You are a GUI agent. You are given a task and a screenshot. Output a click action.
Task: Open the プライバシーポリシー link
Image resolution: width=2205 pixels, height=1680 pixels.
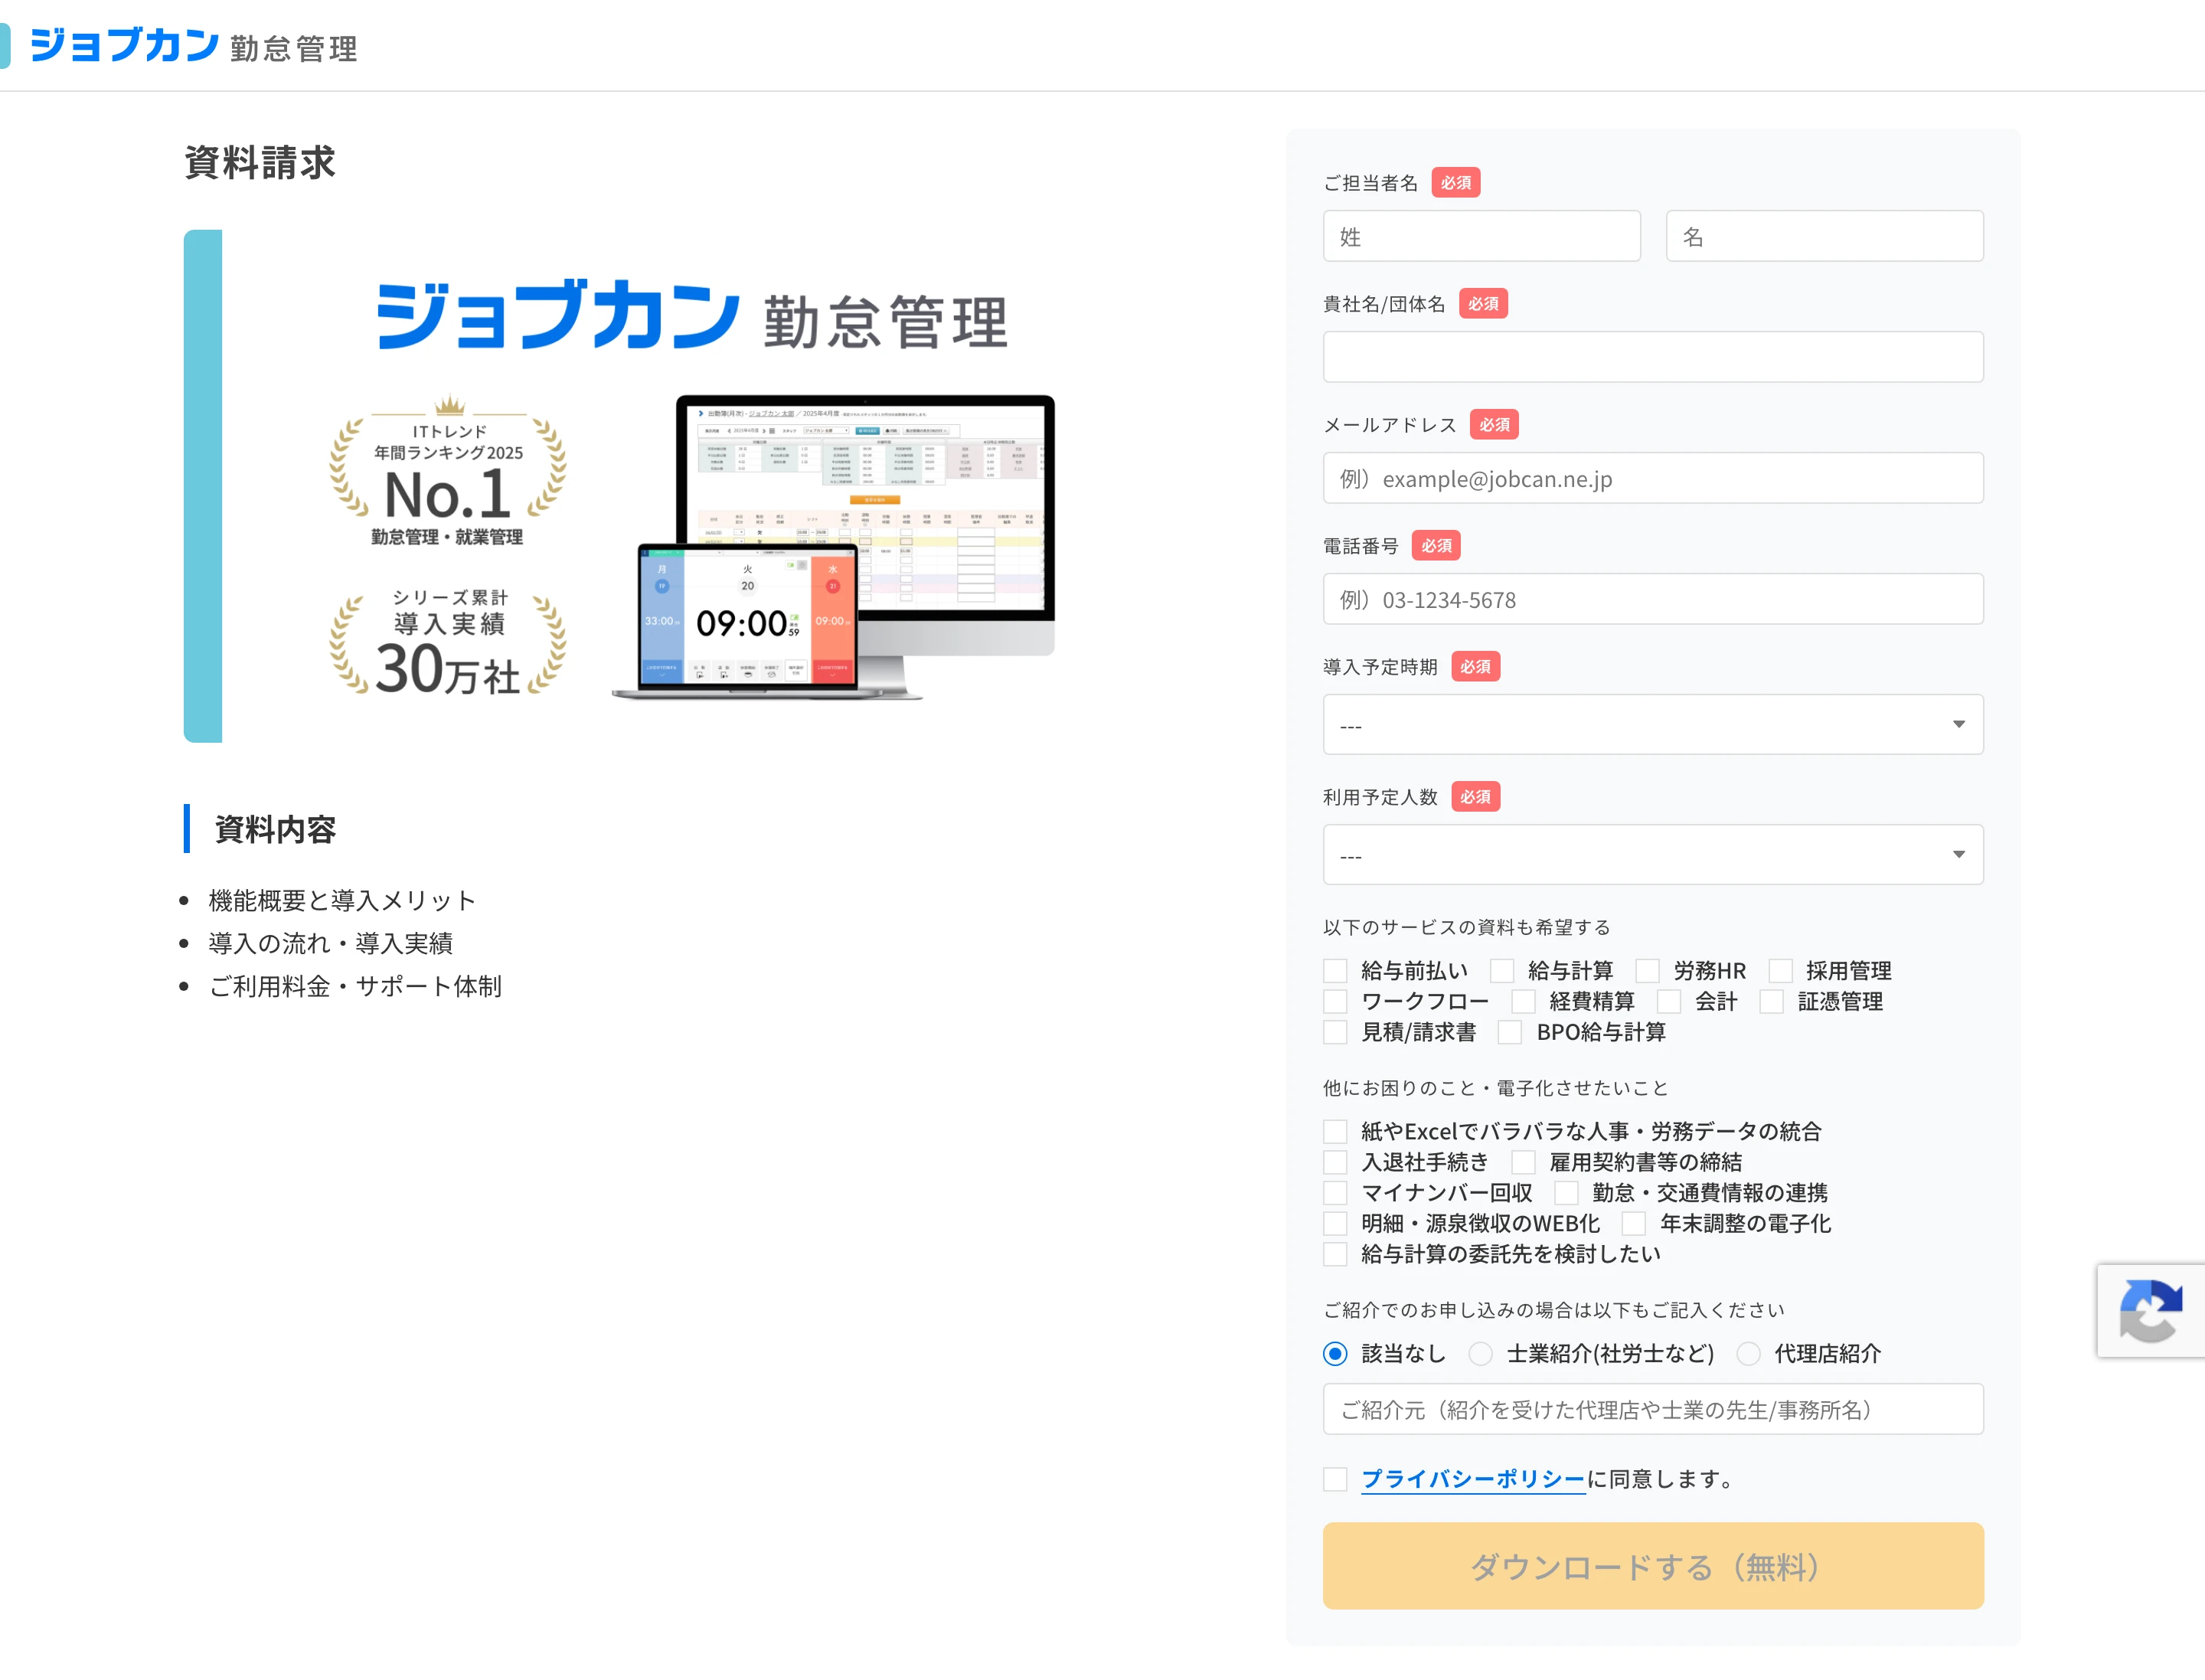click(x=1473, y=1479)
